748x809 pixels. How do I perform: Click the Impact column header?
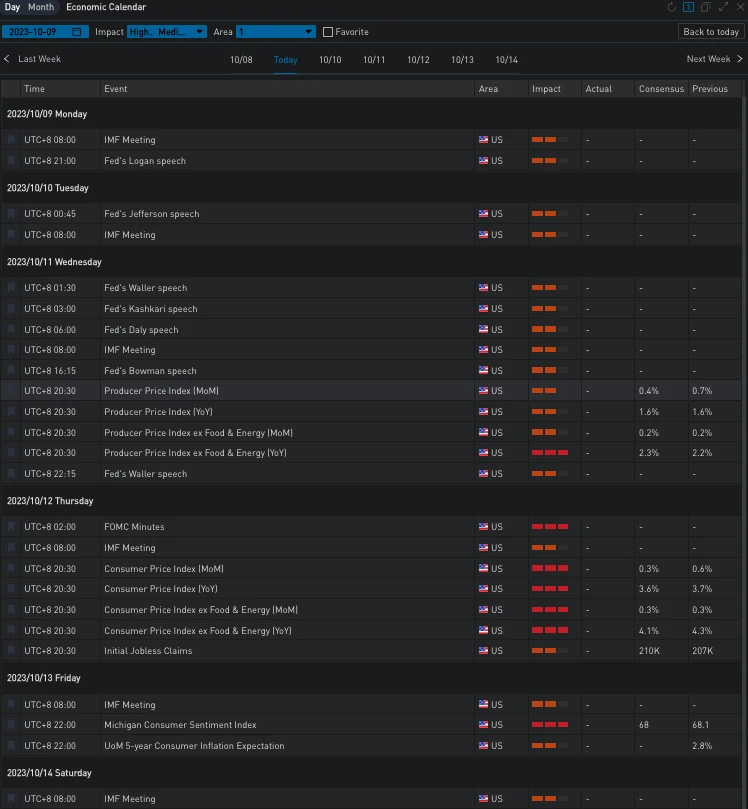pyautogui.click(x=546, y=89)
